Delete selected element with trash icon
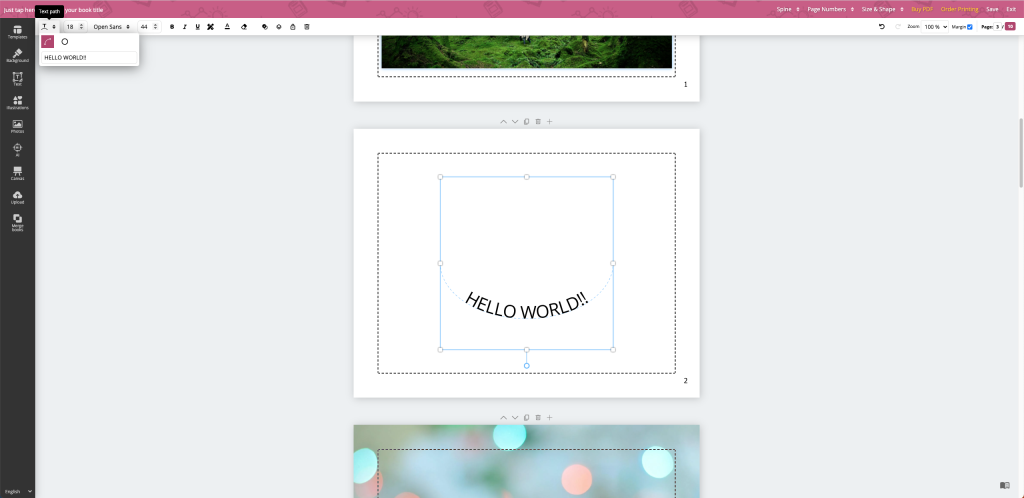The height and width of the screenshot is (498, 1024). pyautogui.click(x=307, y=27)
